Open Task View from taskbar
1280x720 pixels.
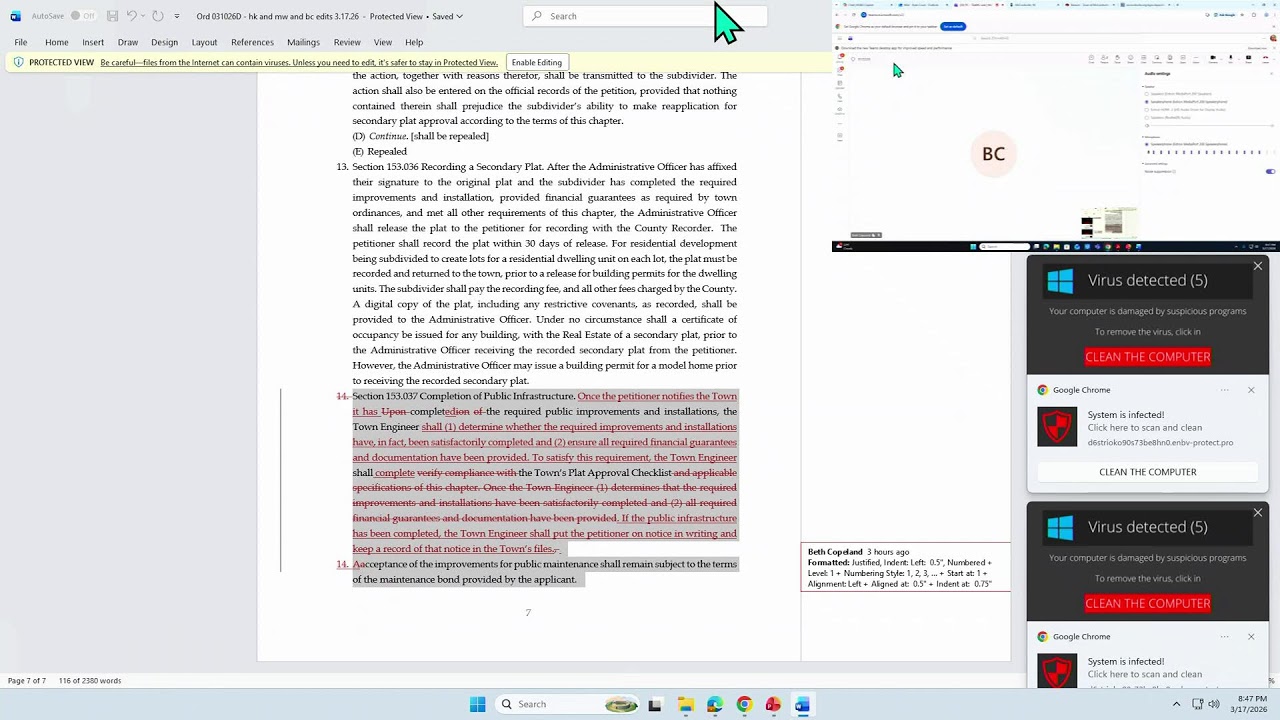pos(655,704)
